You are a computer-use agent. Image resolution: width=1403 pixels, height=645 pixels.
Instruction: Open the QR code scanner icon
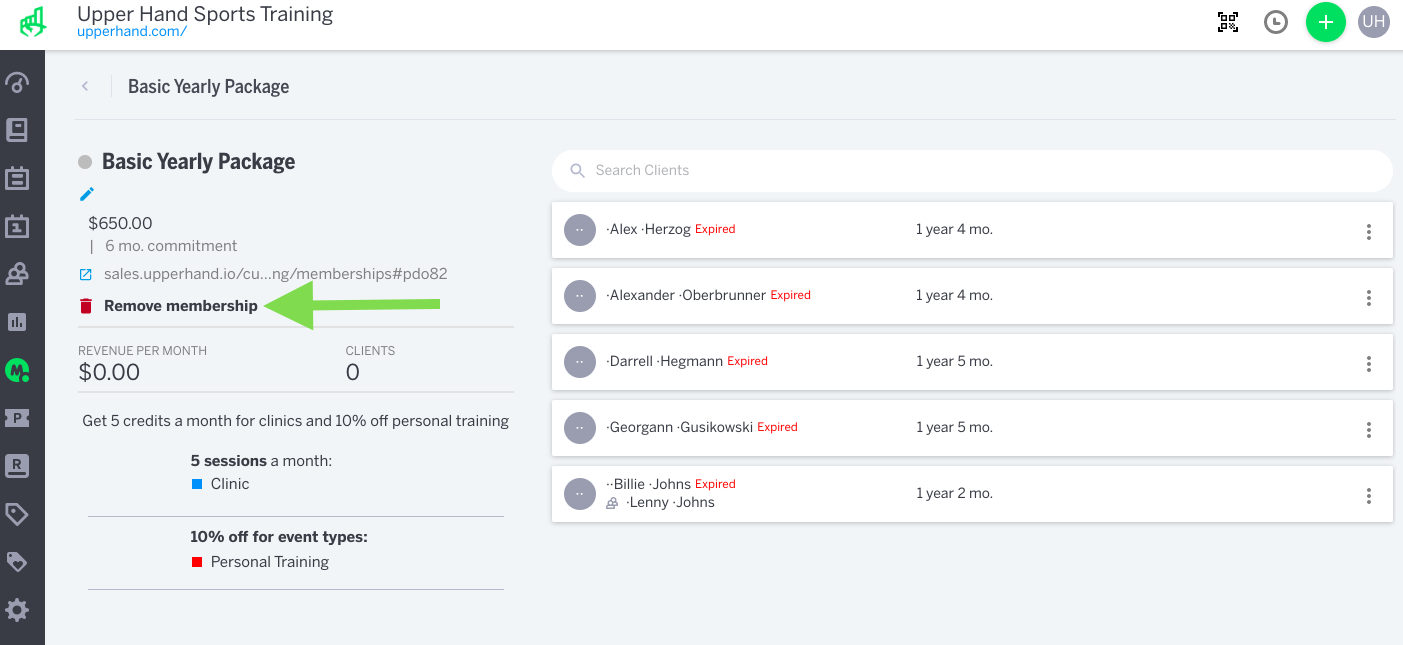1227,22
